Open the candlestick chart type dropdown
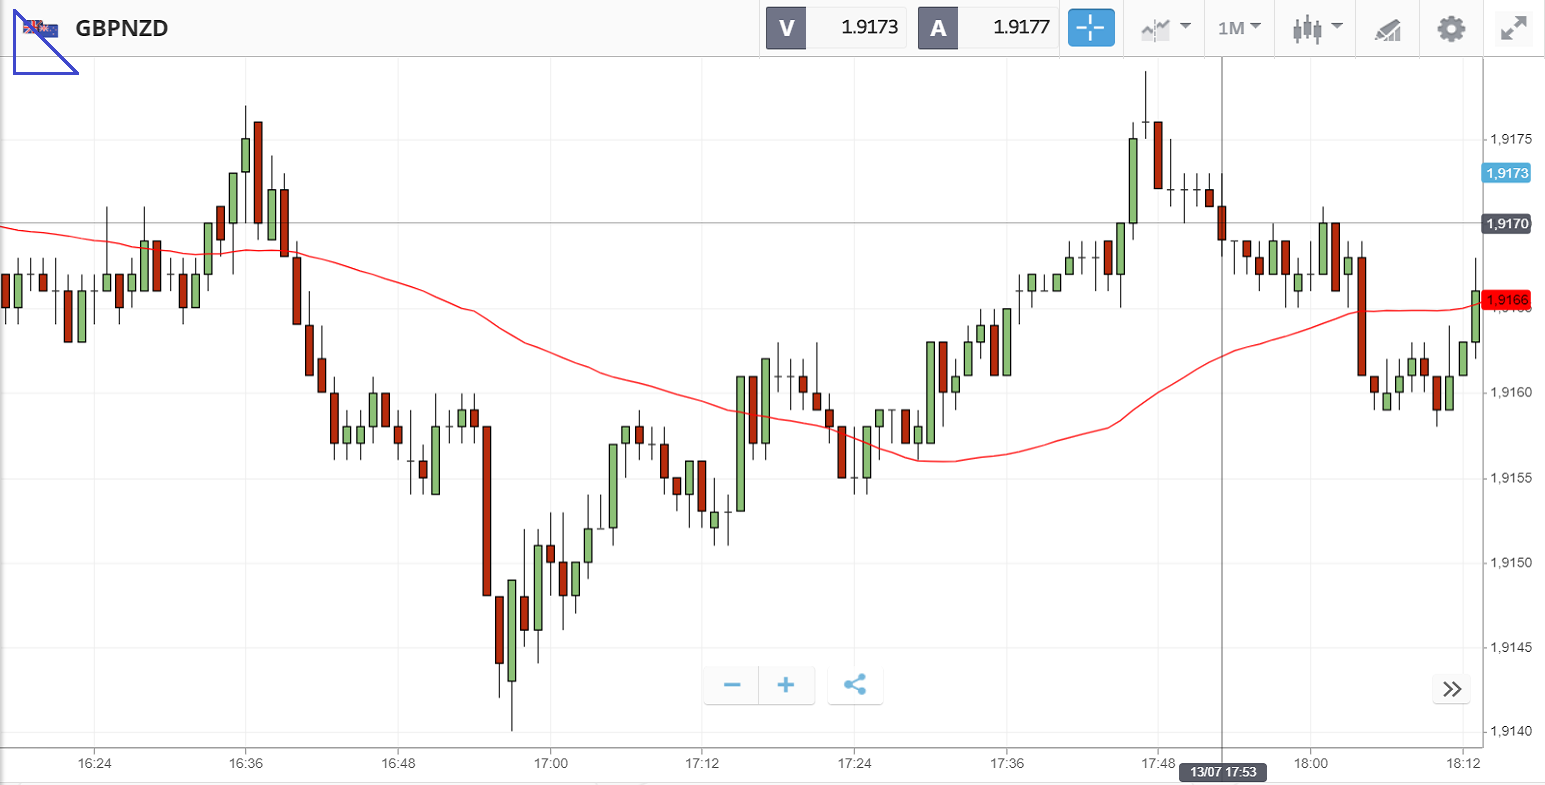Screen dimensions: 1545x785 coord(1317,28)
